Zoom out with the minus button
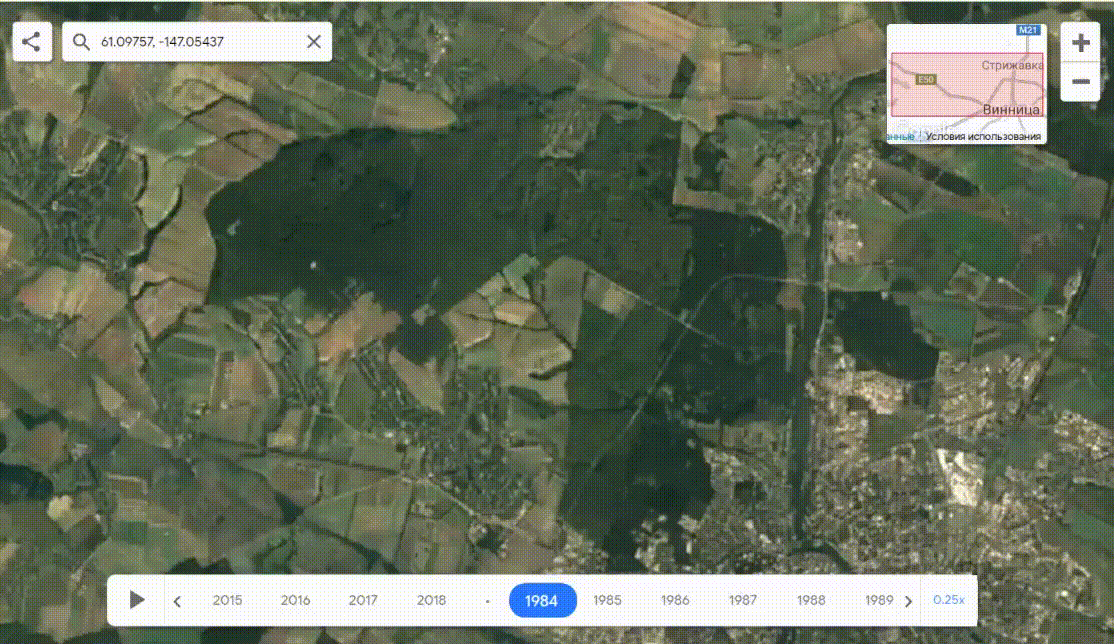Image resolution: width=1114 pixels, height=644 pixels. (x=1080, y=82)
